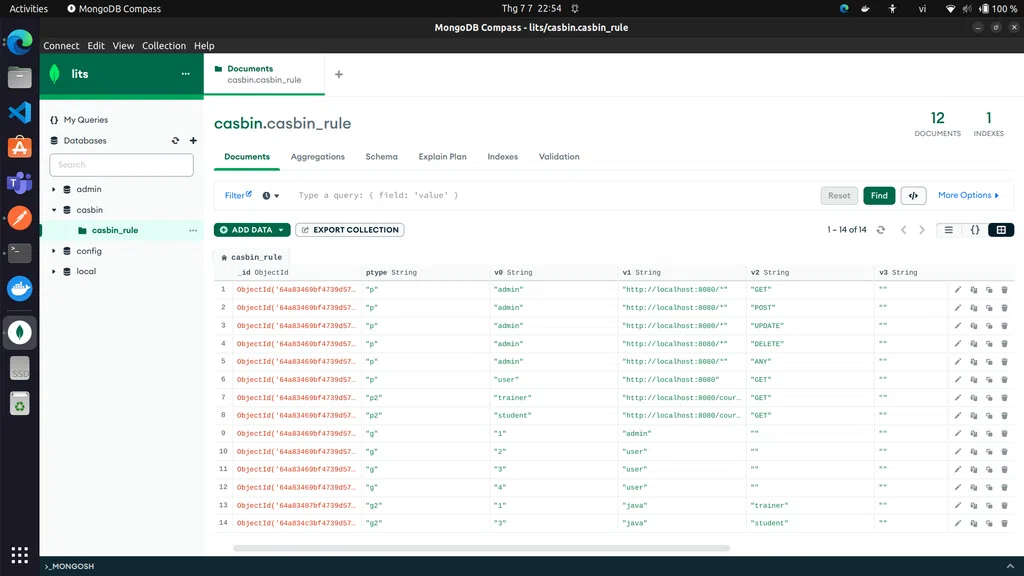
Task: Copy row 6 document with v0 user
Action: tap(973, 379)
